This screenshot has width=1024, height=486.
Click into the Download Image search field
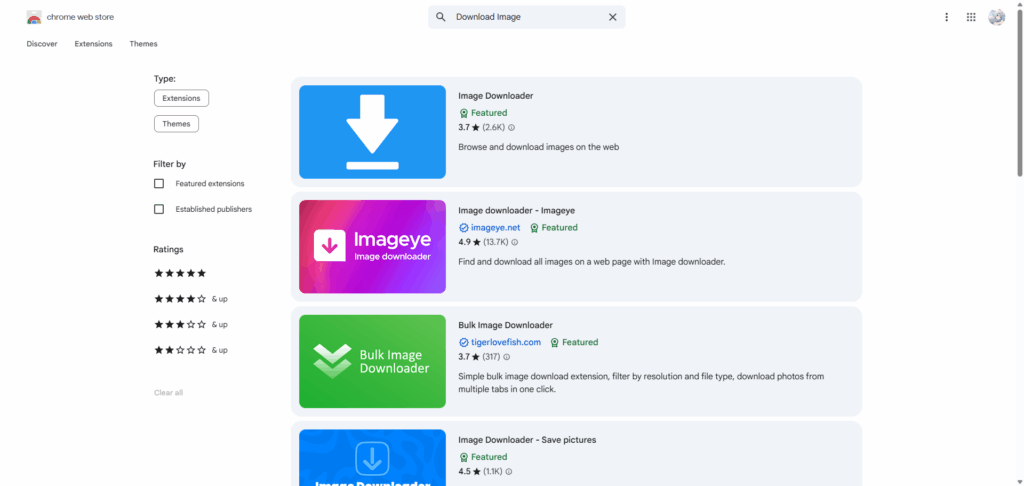(x=529, y=17)
